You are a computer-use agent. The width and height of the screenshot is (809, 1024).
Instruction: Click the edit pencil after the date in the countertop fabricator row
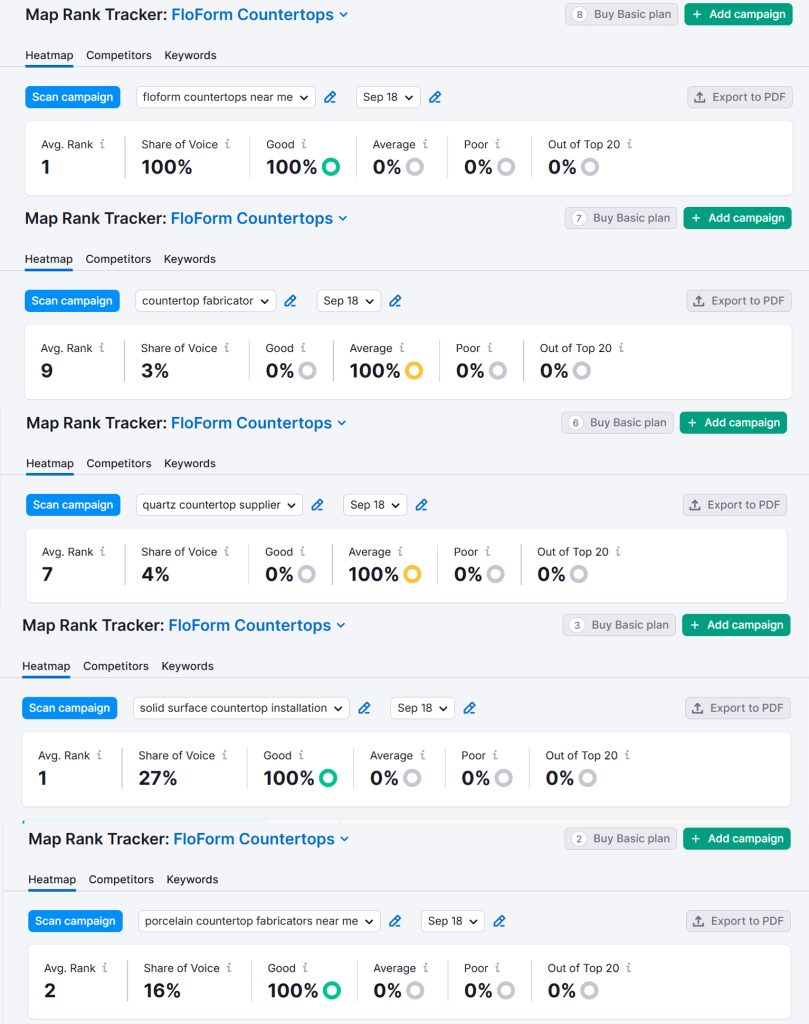click(396, 301)
